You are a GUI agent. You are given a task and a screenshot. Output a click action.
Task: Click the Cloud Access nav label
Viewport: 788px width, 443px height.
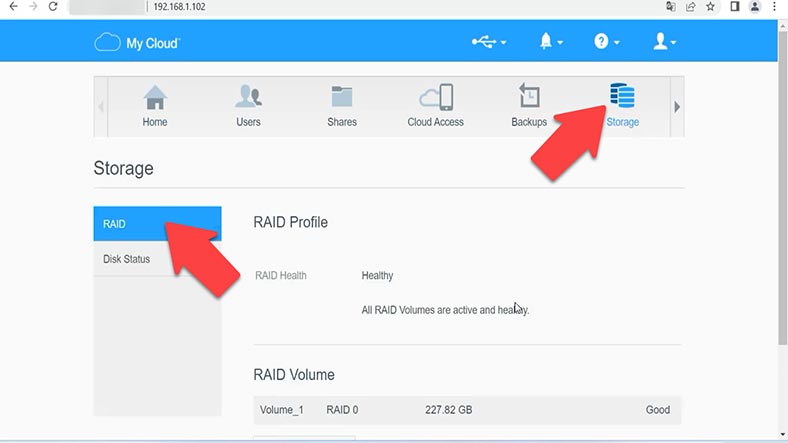point(436,122)
